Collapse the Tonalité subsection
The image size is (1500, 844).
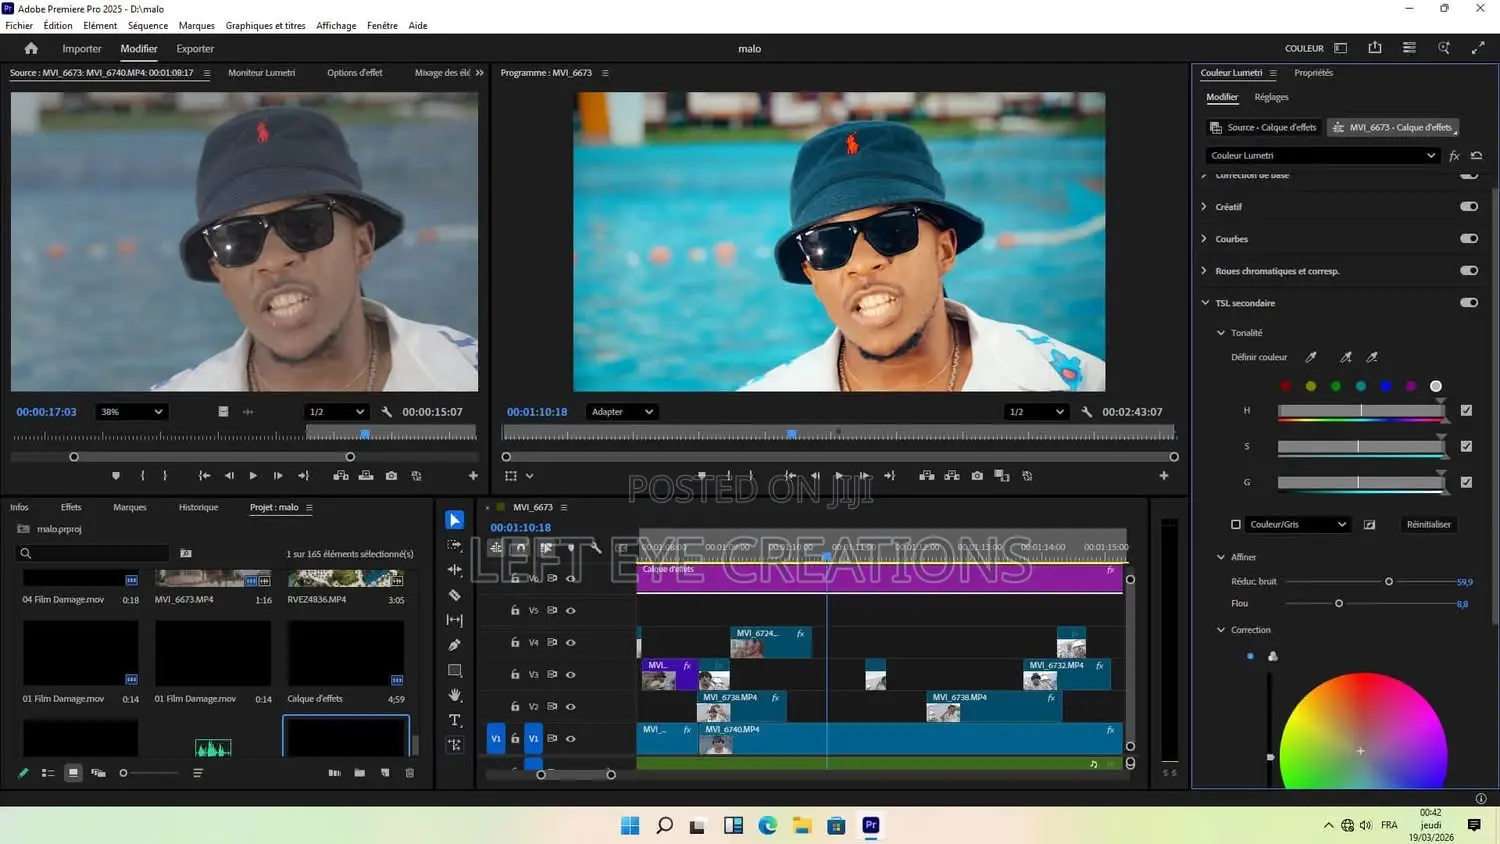point(1220,333)
